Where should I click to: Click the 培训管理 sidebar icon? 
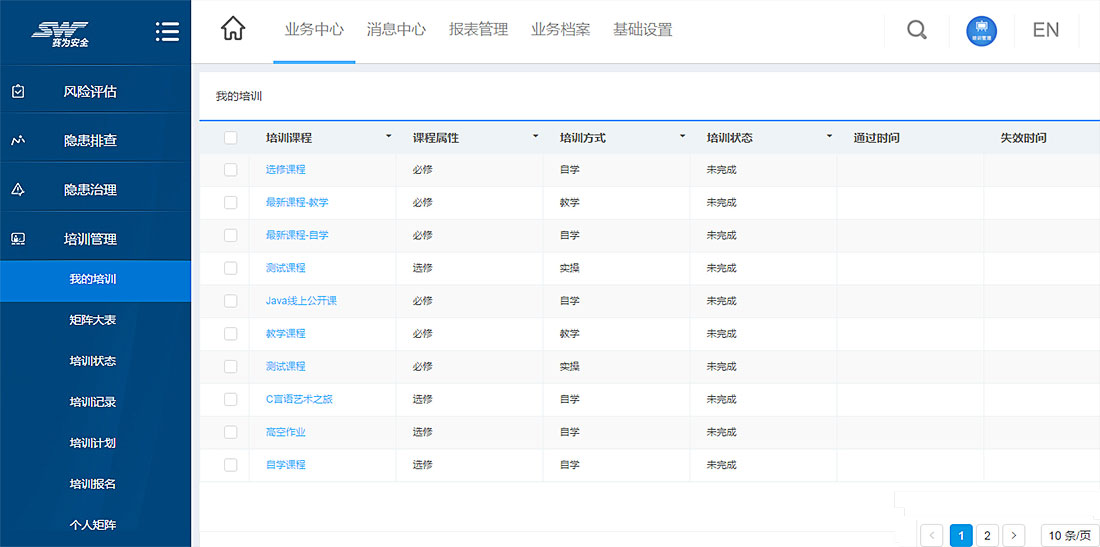pos(18,239)
